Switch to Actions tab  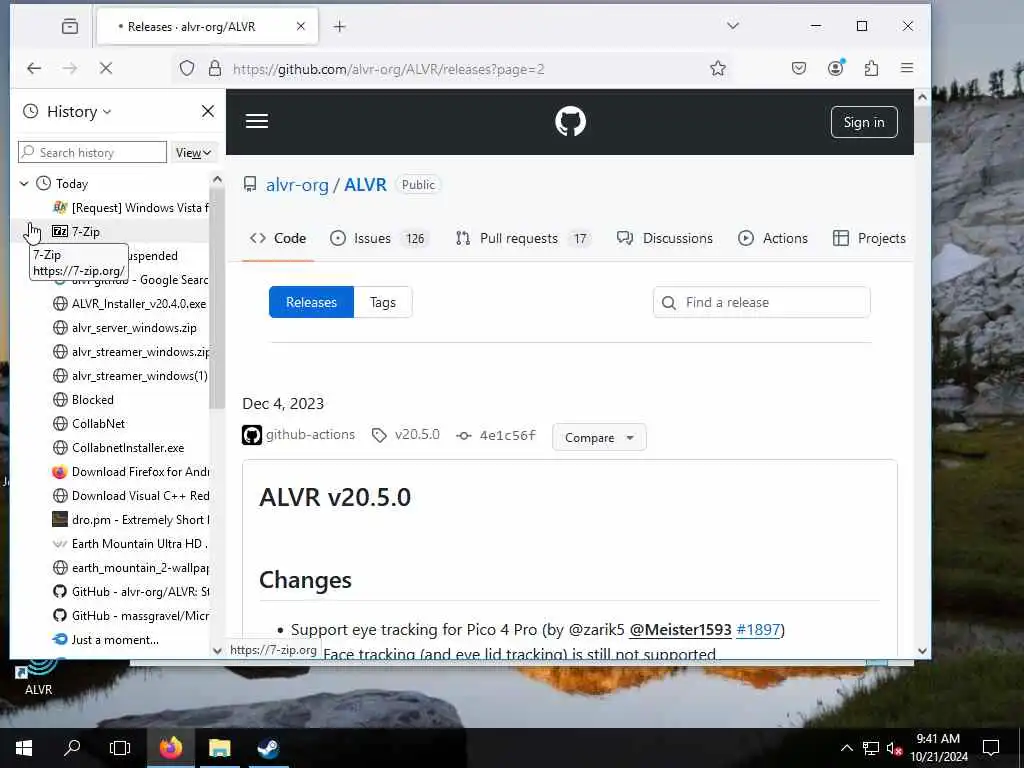[x=773, y=238]
